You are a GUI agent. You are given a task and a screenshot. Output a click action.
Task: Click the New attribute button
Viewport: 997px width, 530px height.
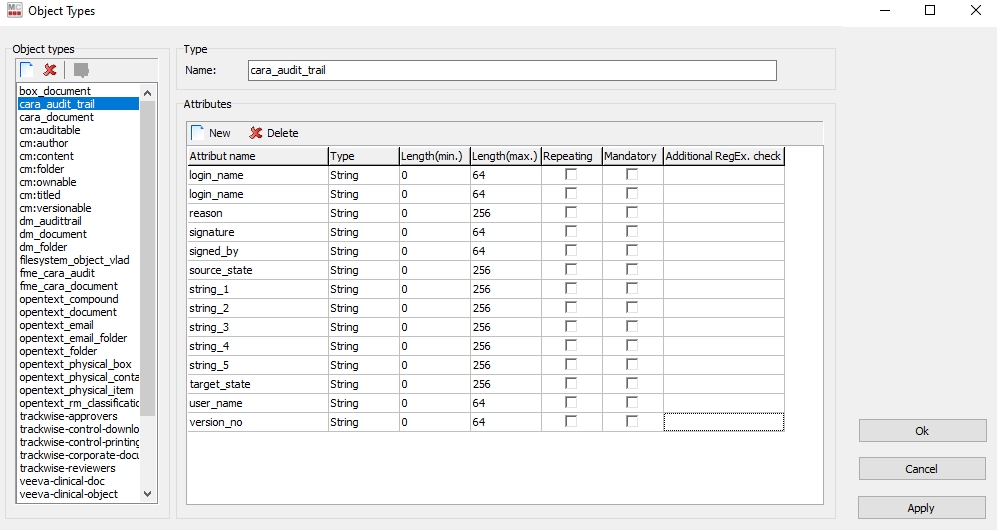[211, 133]
